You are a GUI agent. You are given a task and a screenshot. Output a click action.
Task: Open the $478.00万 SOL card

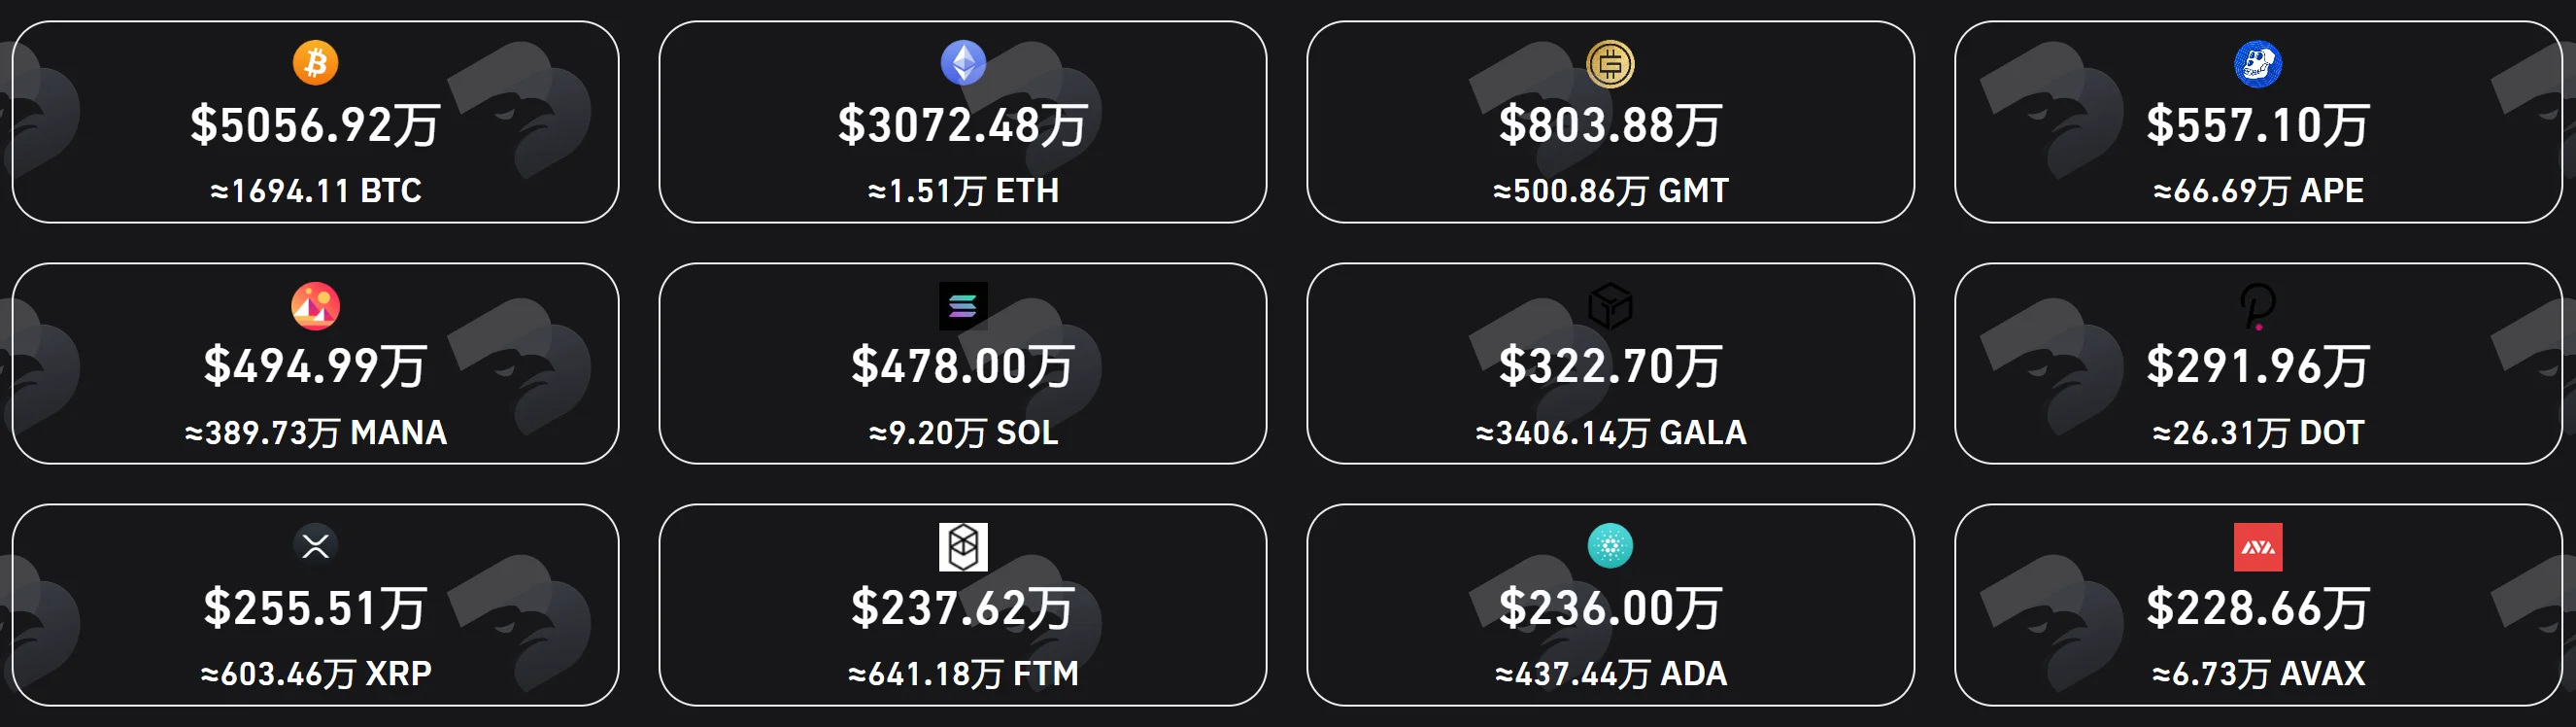(963, 364)
